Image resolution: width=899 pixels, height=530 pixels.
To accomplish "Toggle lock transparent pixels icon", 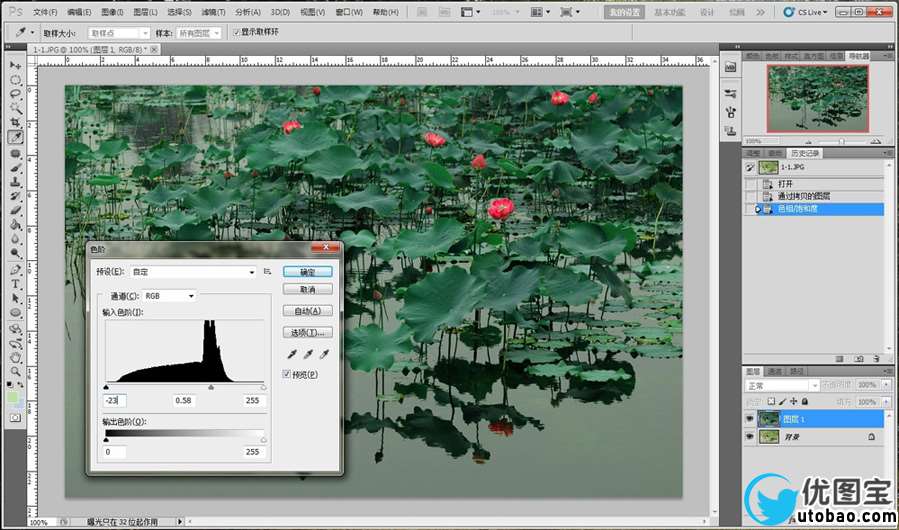I will 772,402.
